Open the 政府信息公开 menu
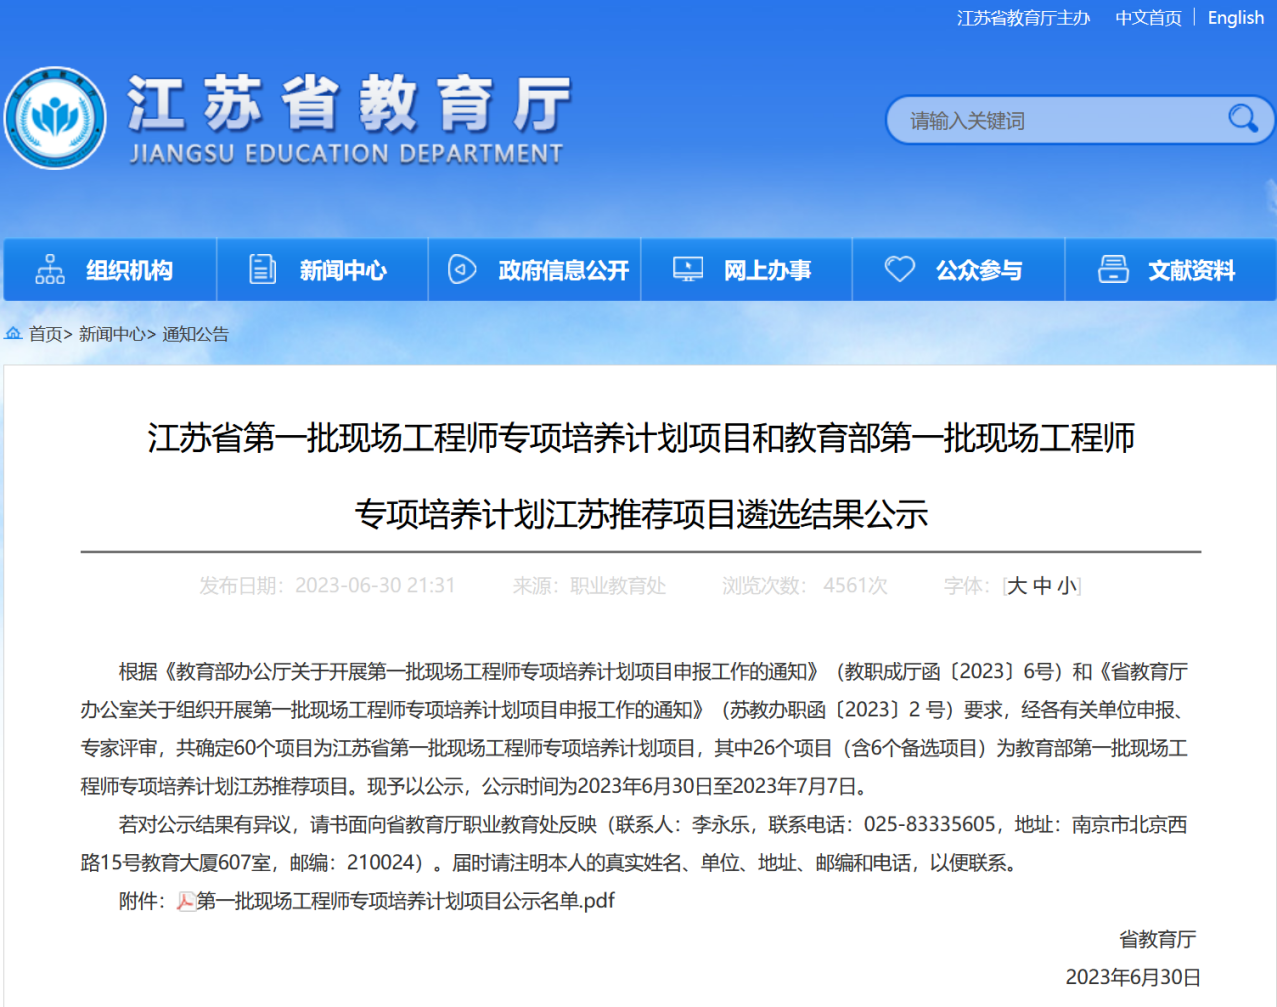The height and width of the screenshot is (1007, 1277). point(534,270)
